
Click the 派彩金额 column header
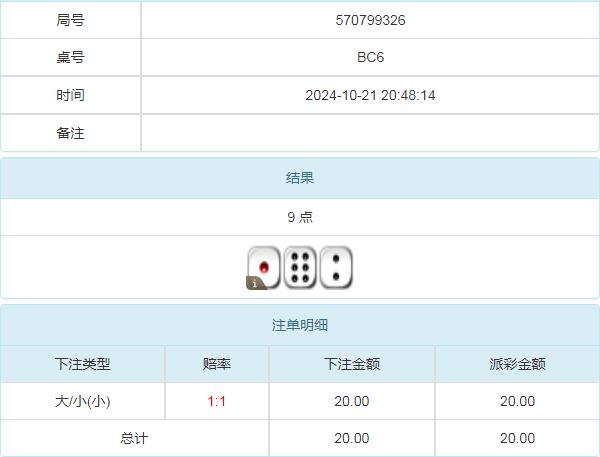coord(517,364)
